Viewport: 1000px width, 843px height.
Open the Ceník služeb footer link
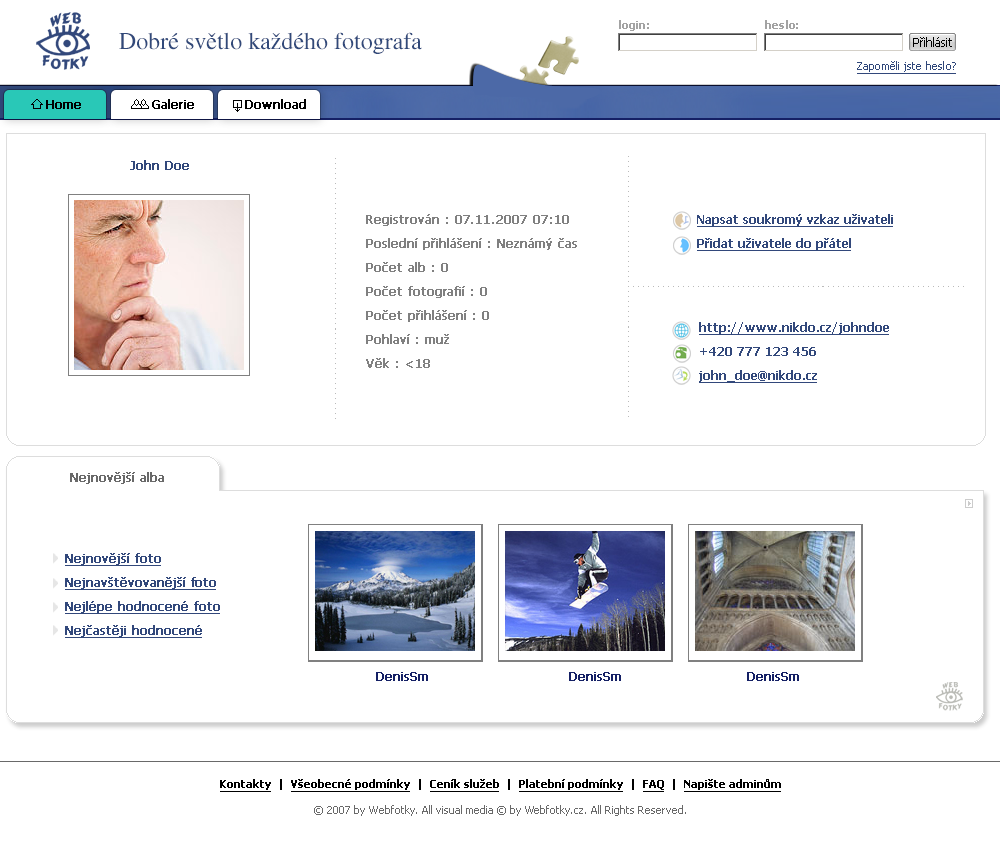[464, 784]
